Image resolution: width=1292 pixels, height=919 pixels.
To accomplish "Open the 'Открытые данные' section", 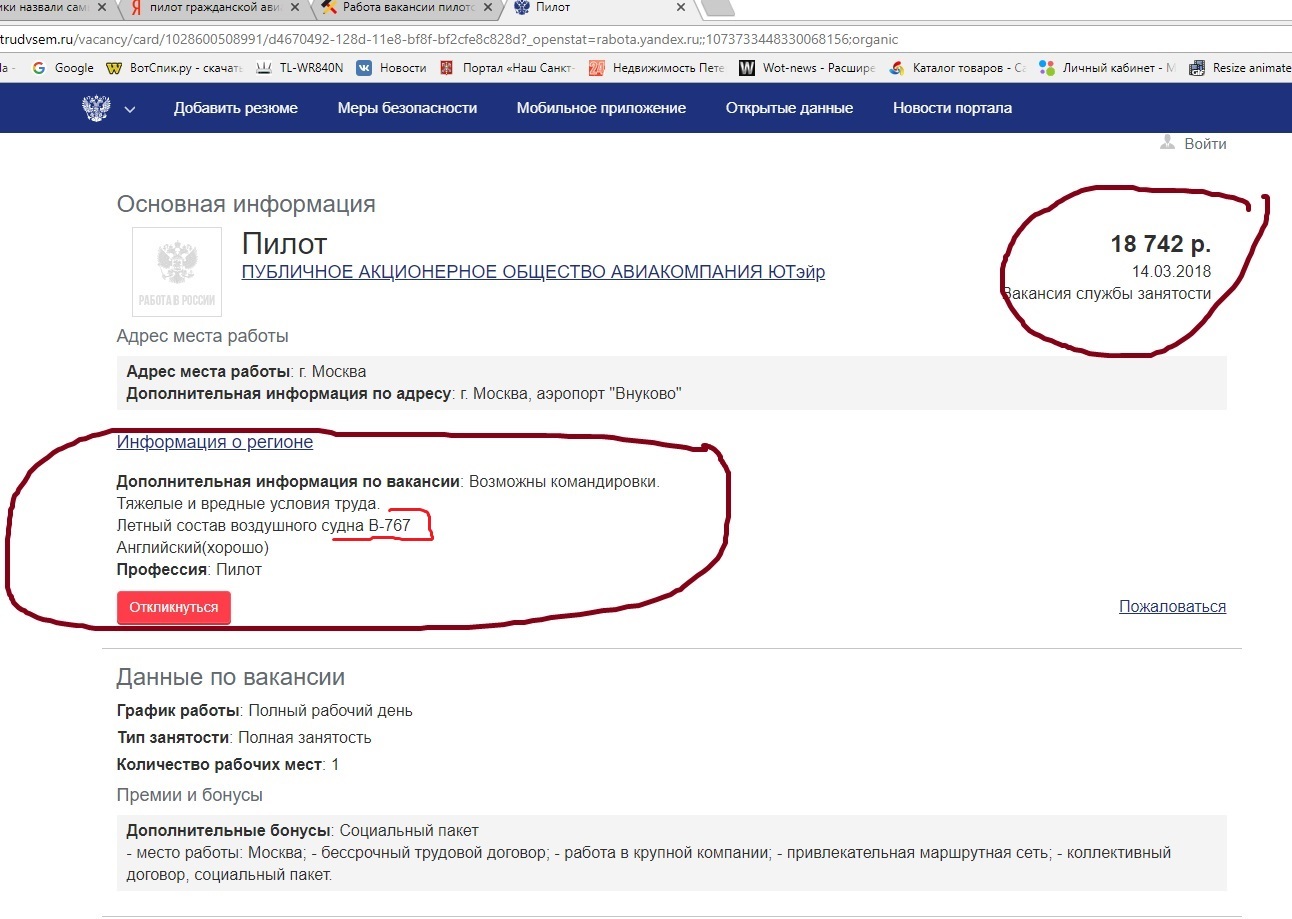I will (789, 108).
